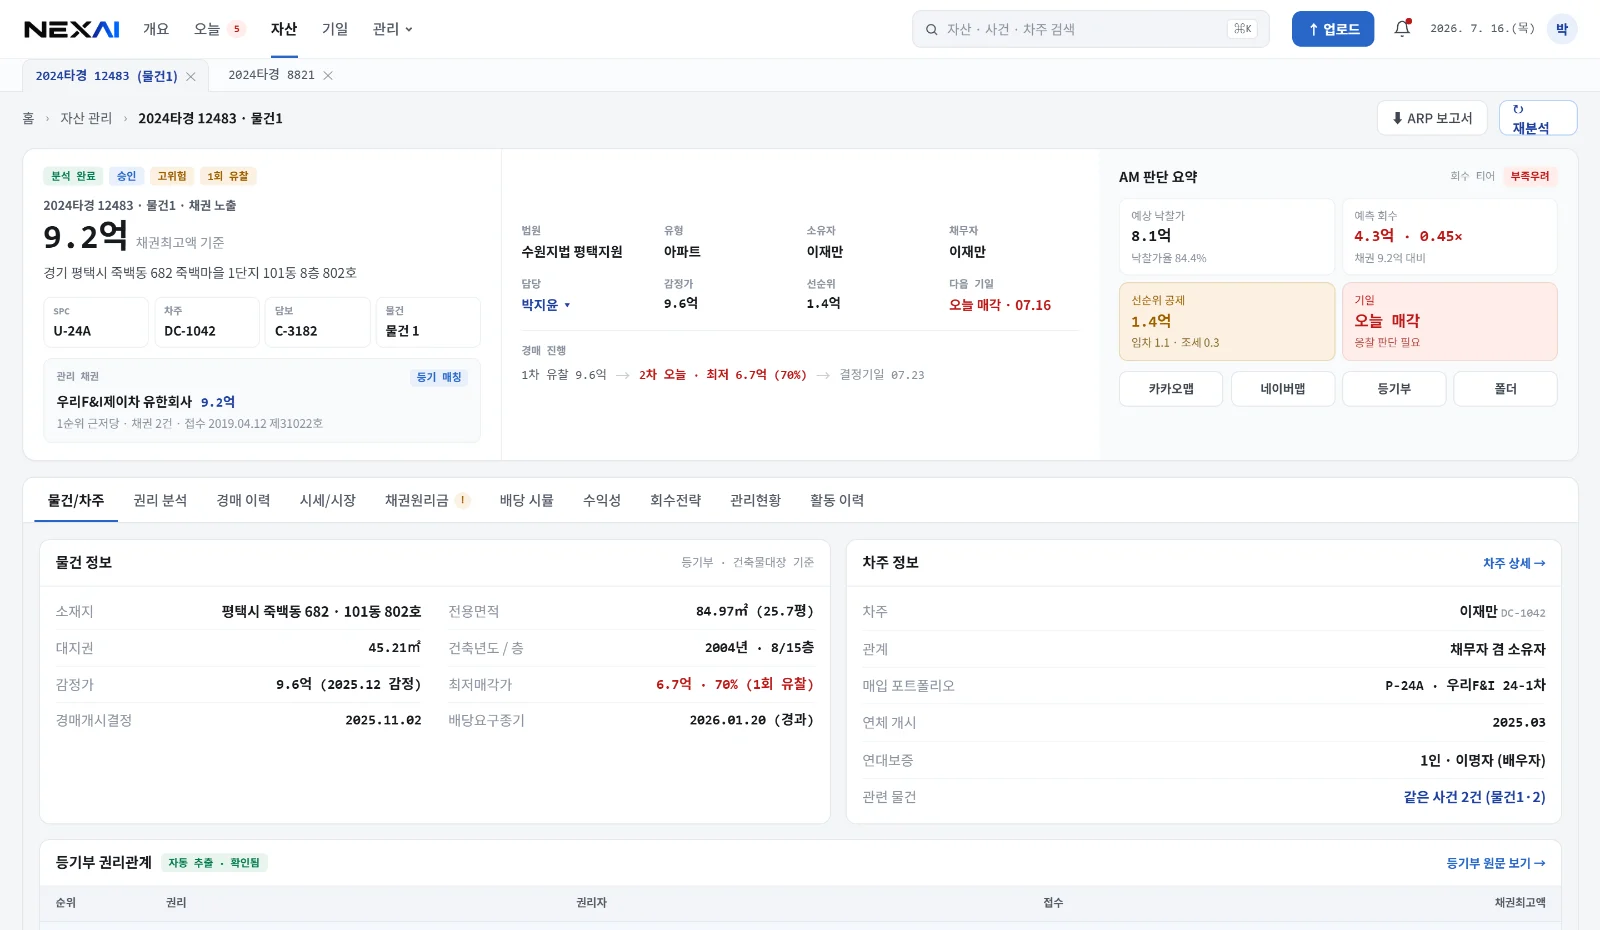Screen dimensions: 1600x930
Task: Switch to the 수익성 tab
Action: point(602,500)
